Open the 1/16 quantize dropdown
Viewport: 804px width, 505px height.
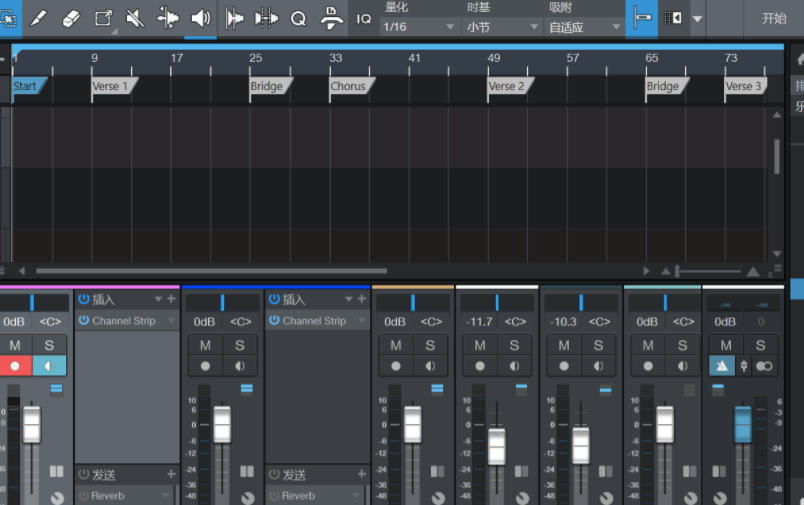(418, 27)
